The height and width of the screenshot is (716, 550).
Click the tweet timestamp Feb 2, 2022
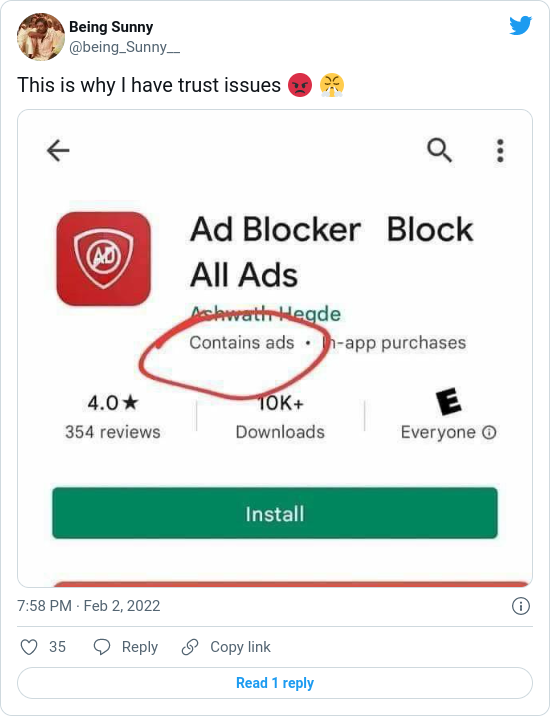tap(89, 606)
